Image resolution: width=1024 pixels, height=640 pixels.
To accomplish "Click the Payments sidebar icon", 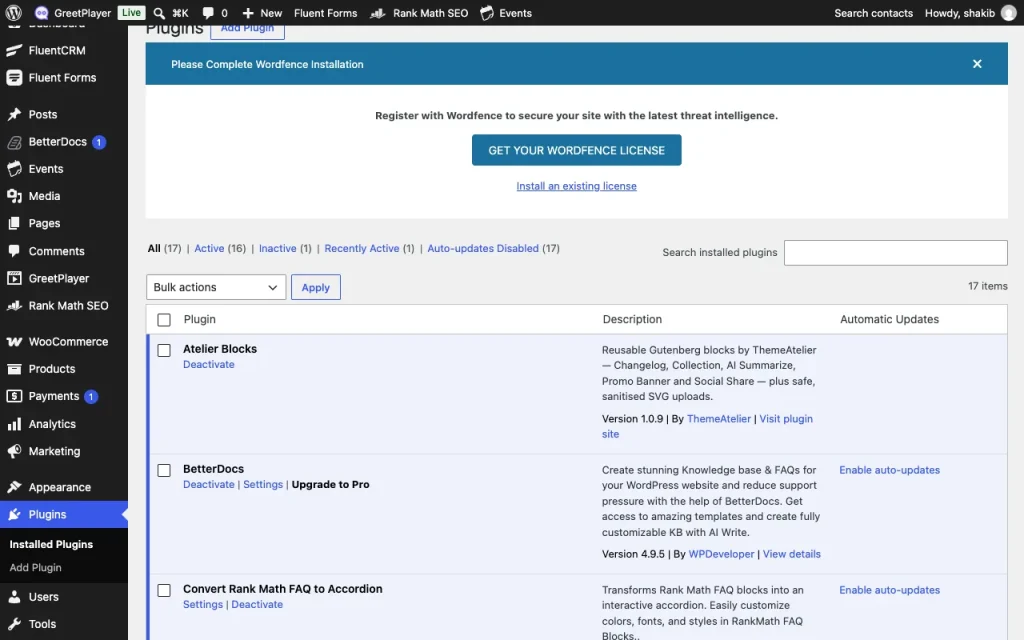I will pyautogui.click(x=14, y=396).
